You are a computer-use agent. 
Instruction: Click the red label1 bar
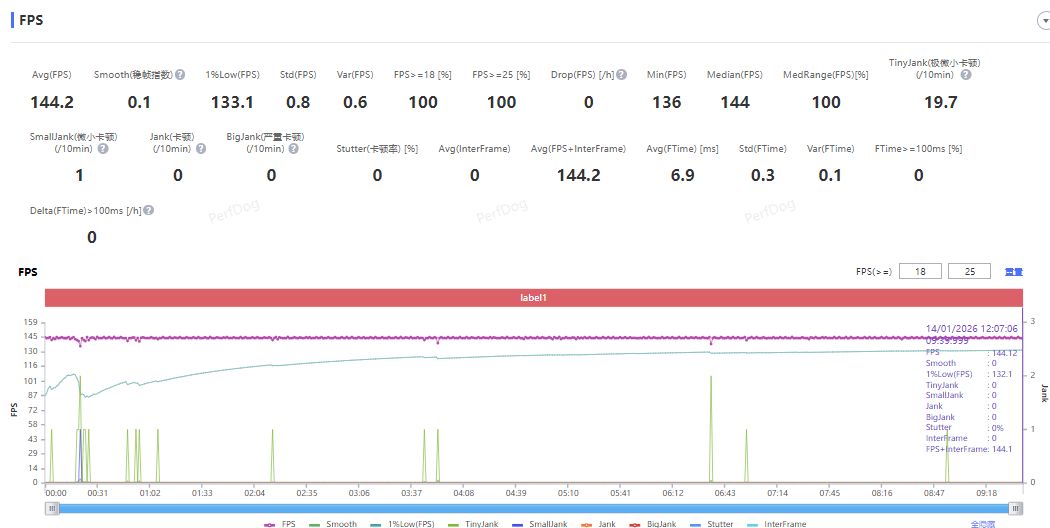[x=533, y=298]
